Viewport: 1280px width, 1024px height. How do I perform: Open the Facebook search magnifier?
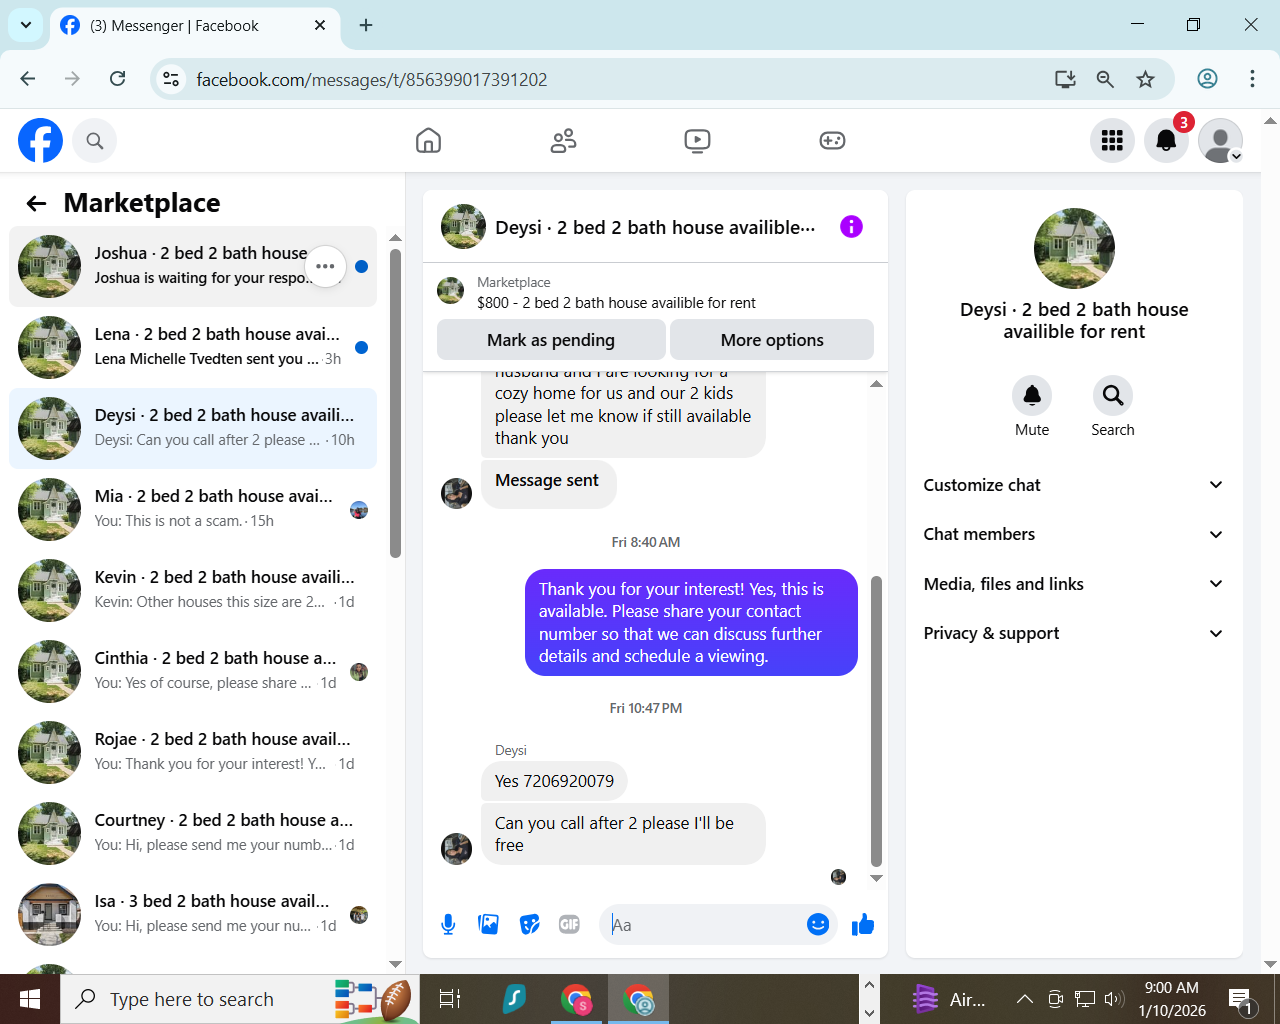pos(95,141)
